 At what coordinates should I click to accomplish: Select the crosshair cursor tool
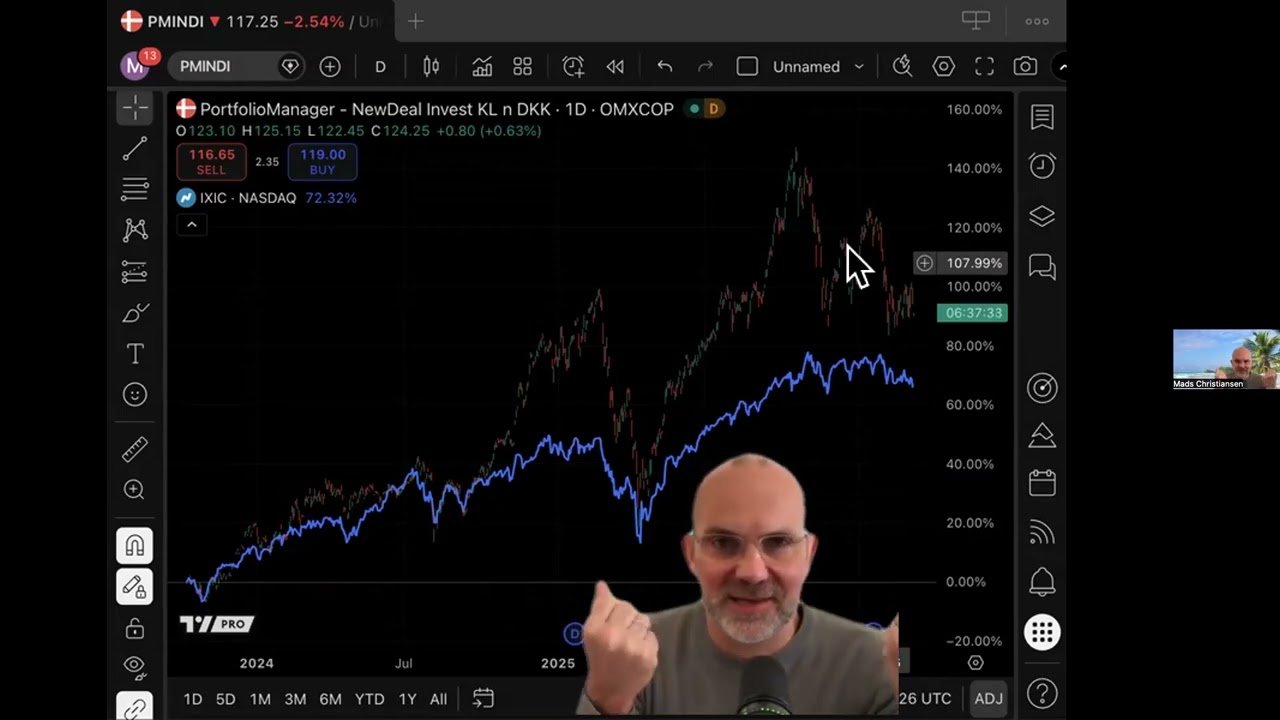(x=135, y=107)
